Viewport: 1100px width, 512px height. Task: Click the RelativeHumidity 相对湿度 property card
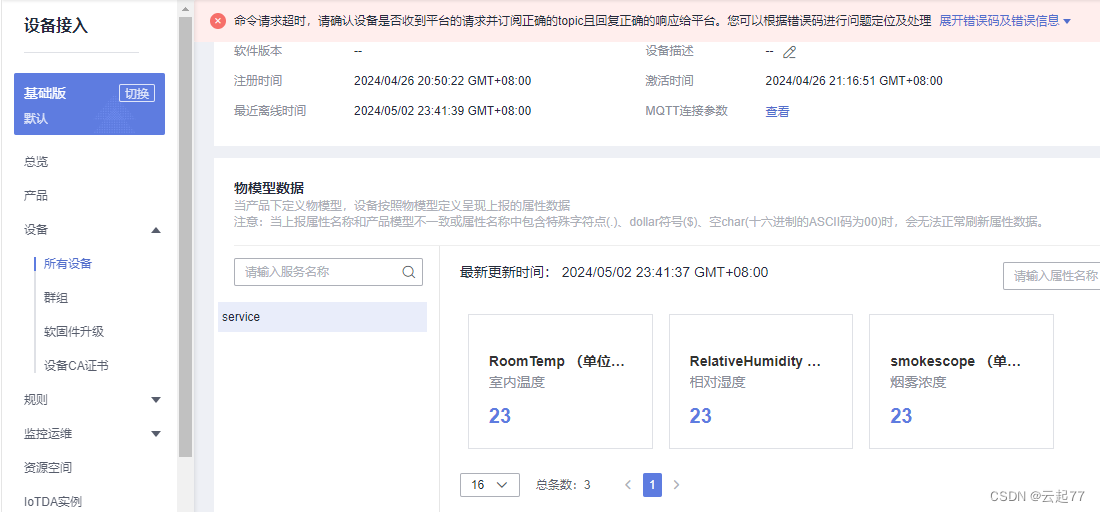point(761,382)
